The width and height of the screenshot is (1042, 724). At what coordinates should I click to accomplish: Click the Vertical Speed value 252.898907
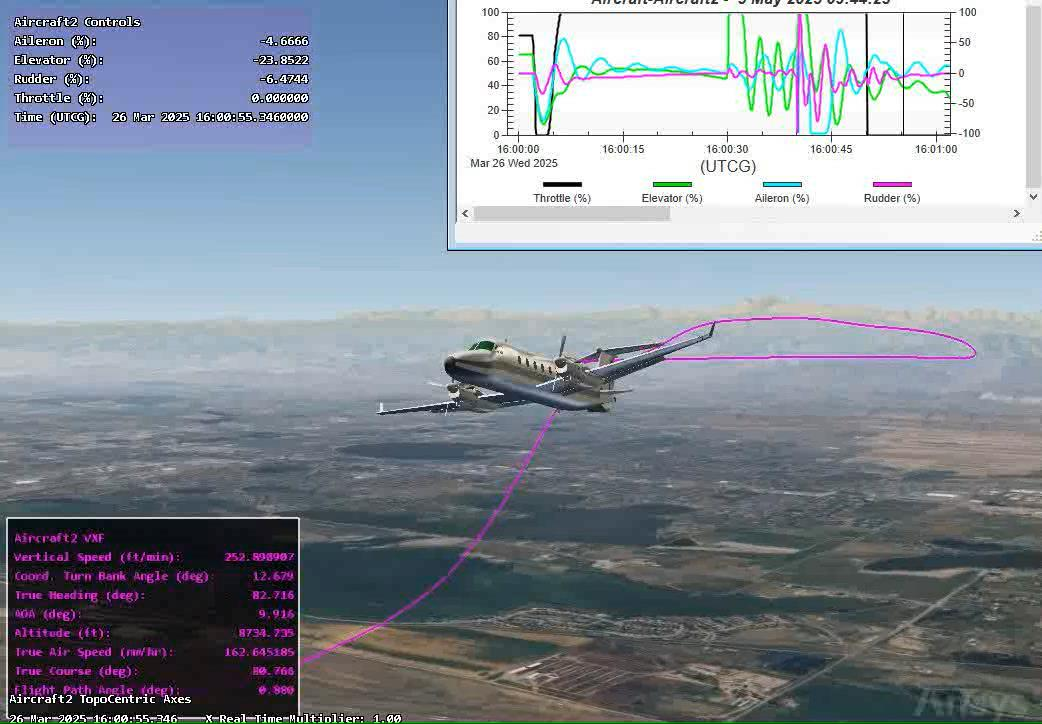click(x=259, y=557)
